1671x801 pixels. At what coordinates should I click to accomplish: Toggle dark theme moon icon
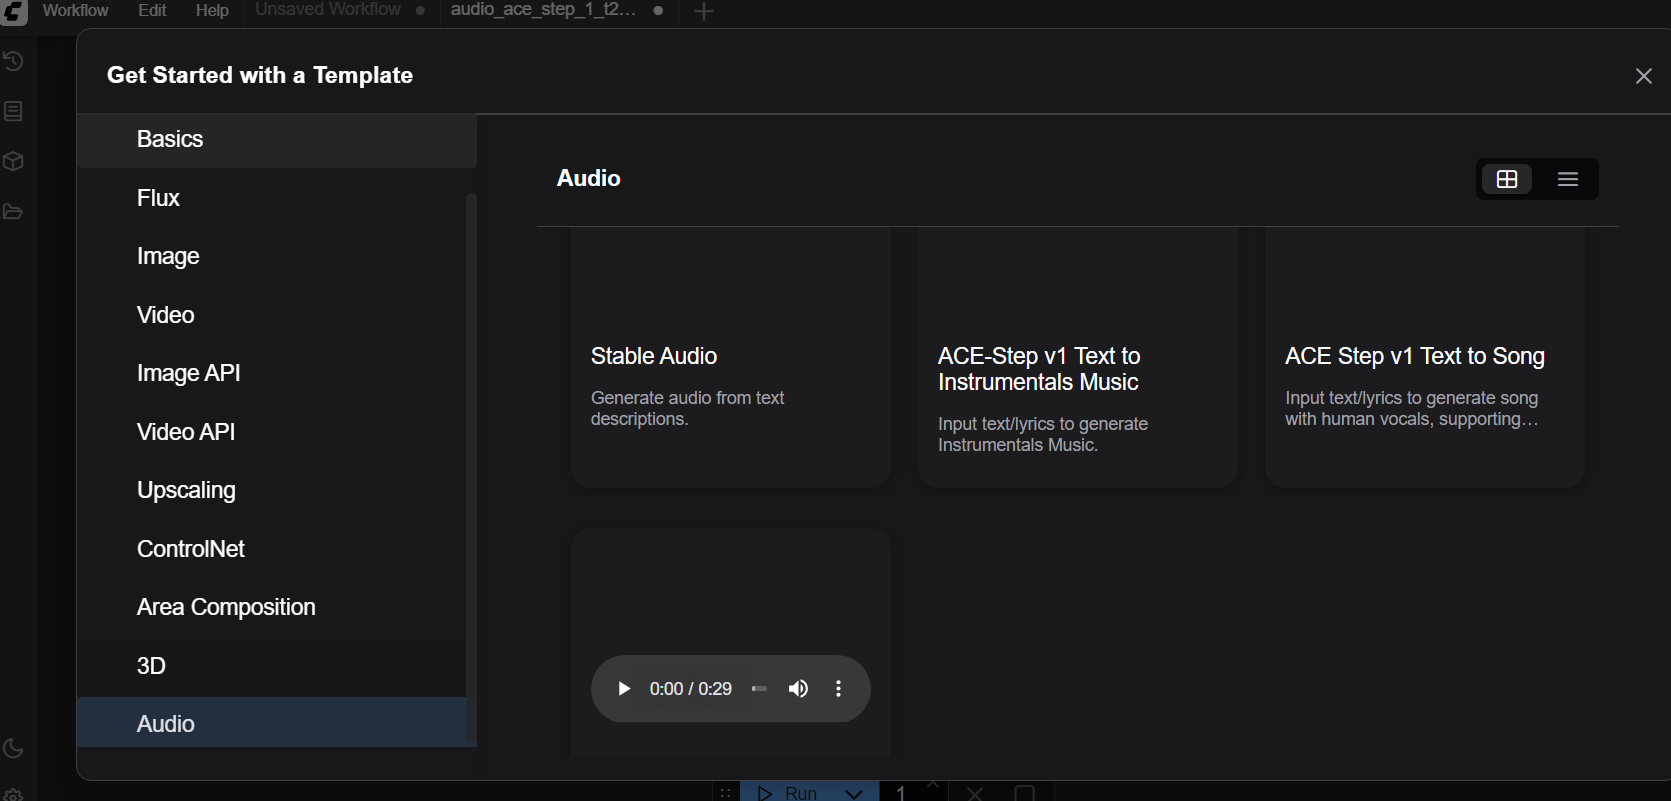[x=13, y=748]
